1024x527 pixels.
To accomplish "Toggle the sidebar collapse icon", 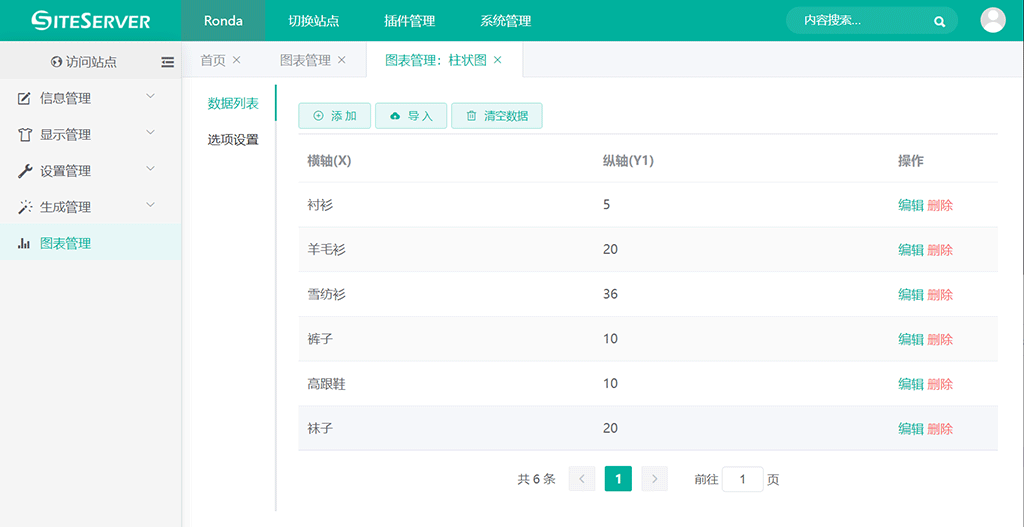I will tap(167, 62).
